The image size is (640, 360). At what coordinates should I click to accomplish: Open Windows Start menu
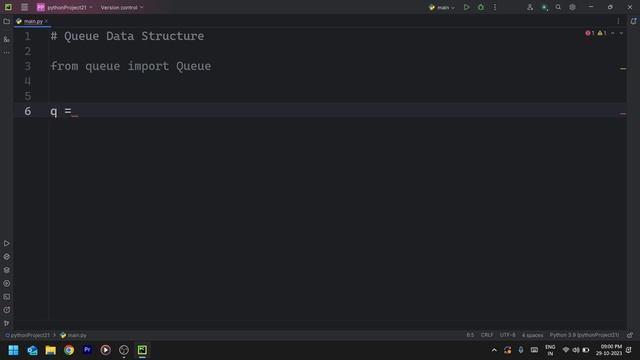point(13,350)
